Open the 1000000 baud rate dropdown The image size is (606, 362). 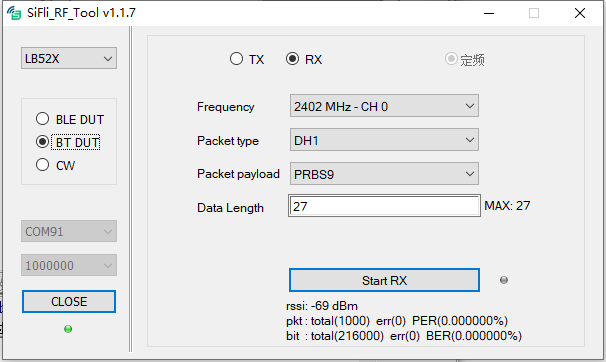pyautogui.click(x=69, y=265)
